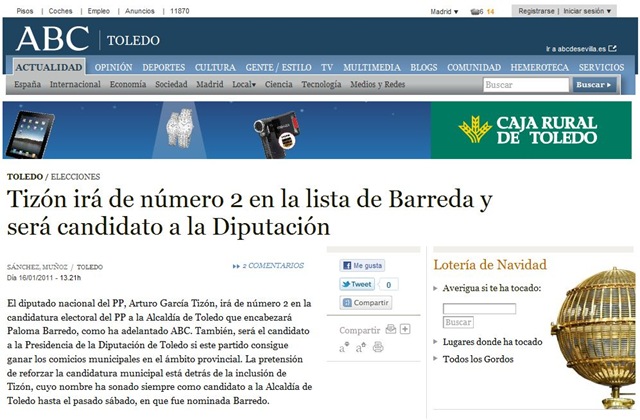
Task: Click the ELECCIONES breadcrumb link
Action: click(76, 177)
